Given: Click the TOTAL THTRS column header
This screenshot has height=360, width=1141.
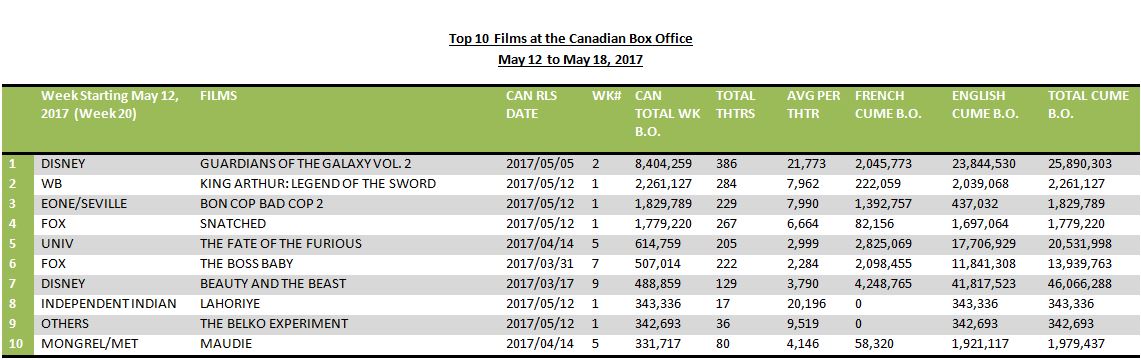Looking at the screenshot, I should (x=736, y=105).
